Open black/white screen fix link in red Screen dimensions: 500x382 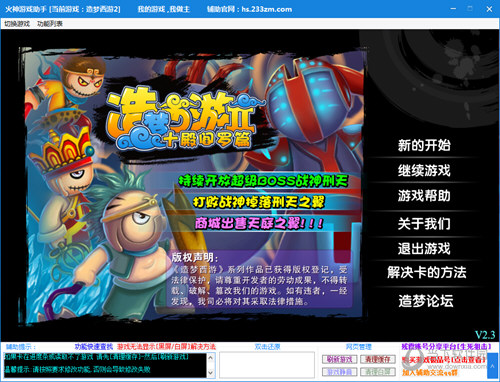click(166, 347)
